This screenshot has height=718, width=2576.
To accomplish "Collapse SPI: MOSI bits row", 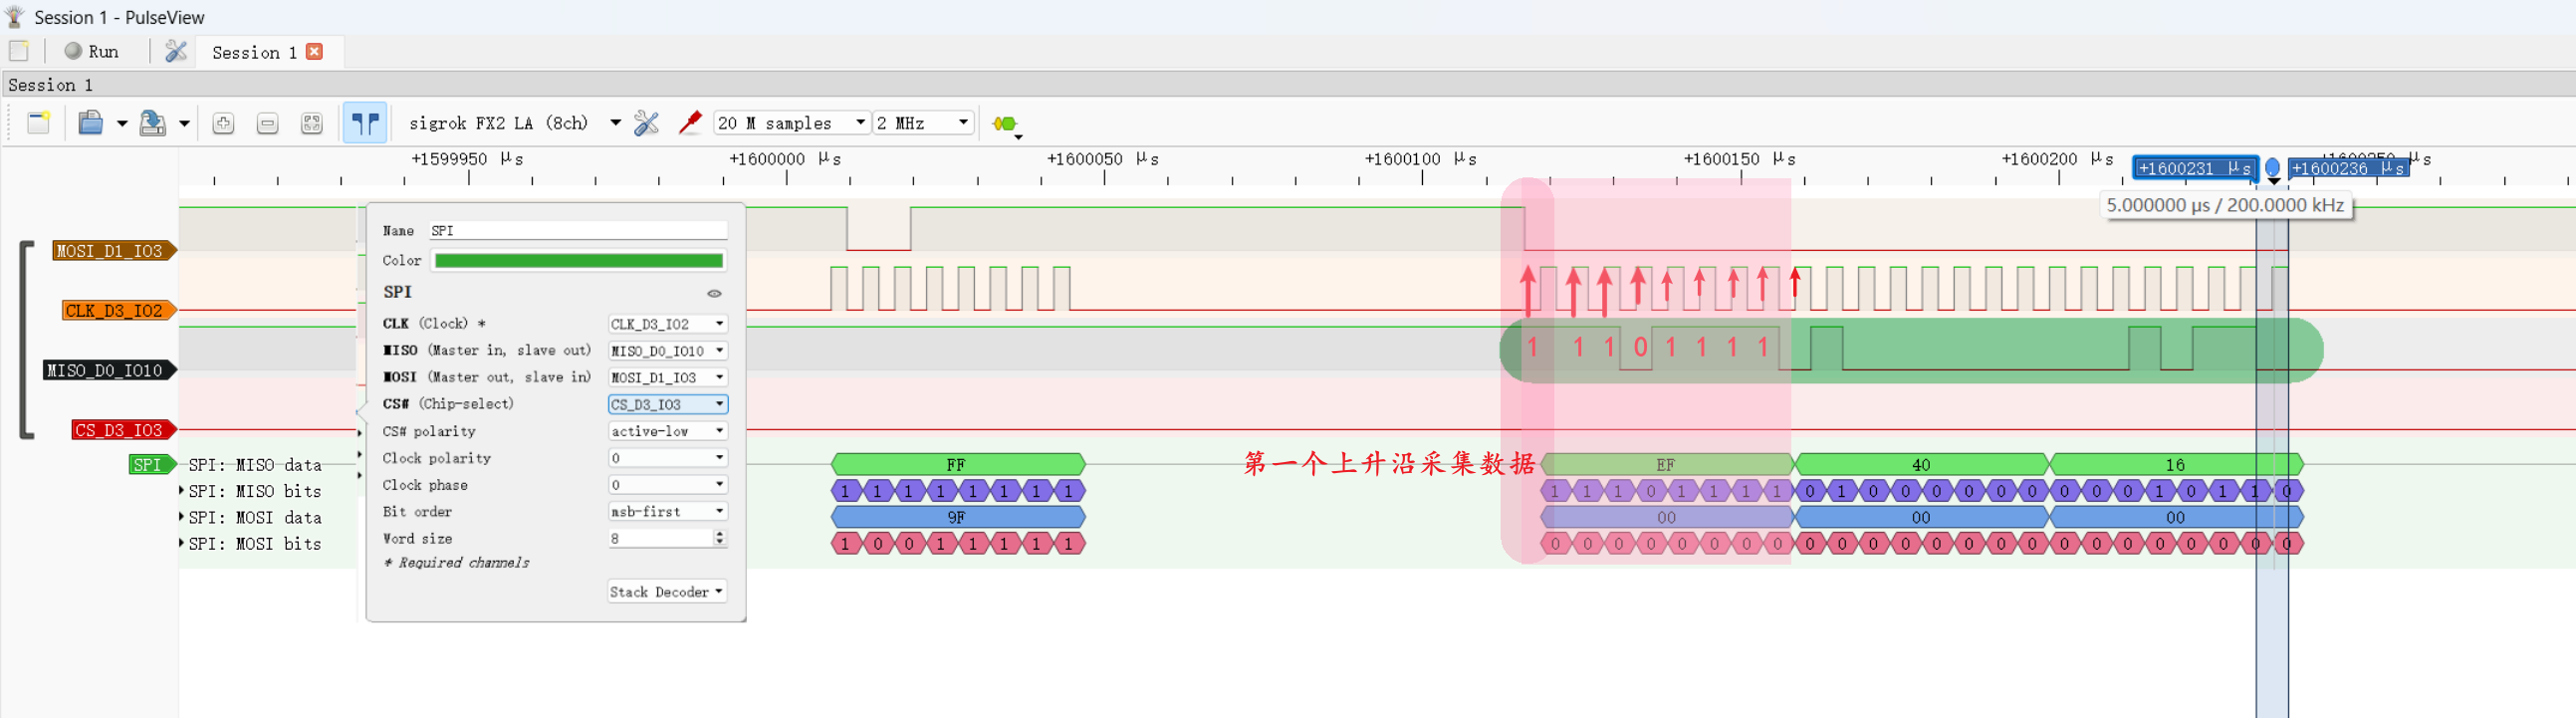I will point(181,543).
